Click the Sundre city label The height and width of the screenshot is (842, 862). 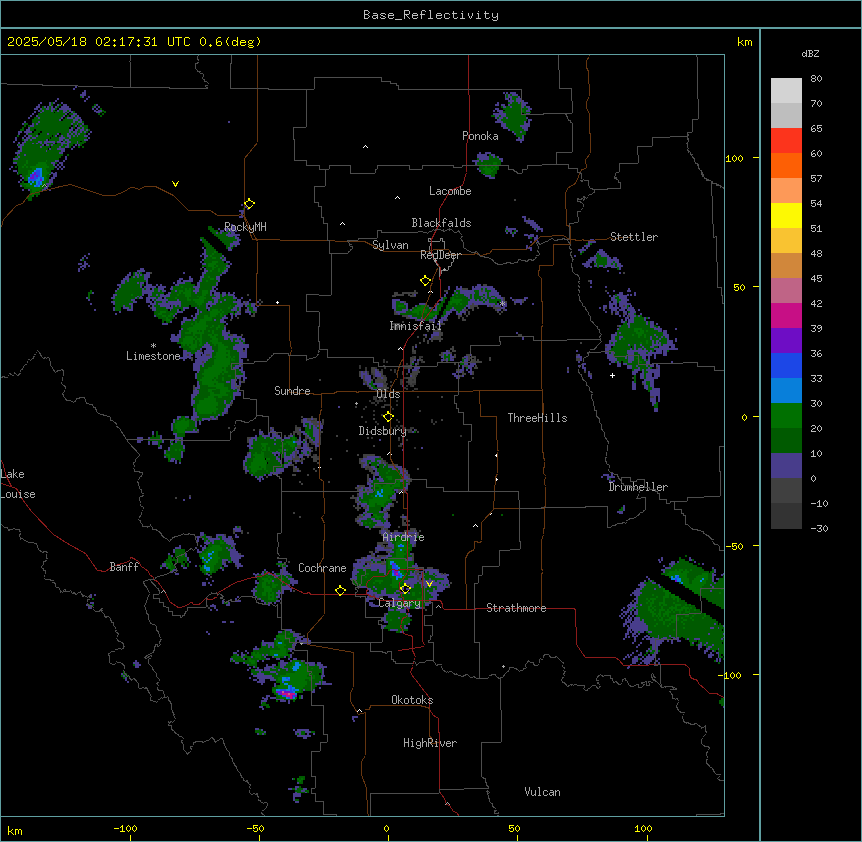pyautogui.click(x=292, y=391)
